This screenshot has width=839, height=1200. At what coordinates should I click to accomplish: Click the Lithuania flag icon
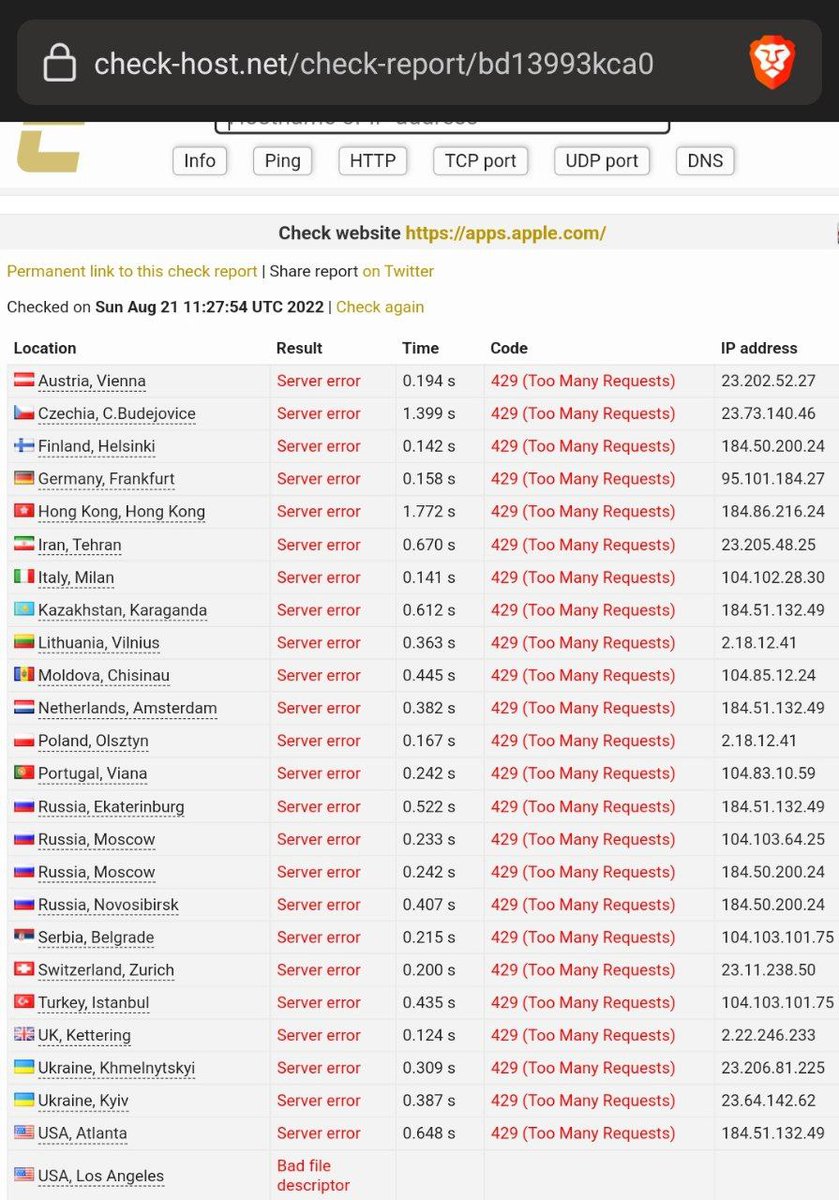tap(24, 643)
